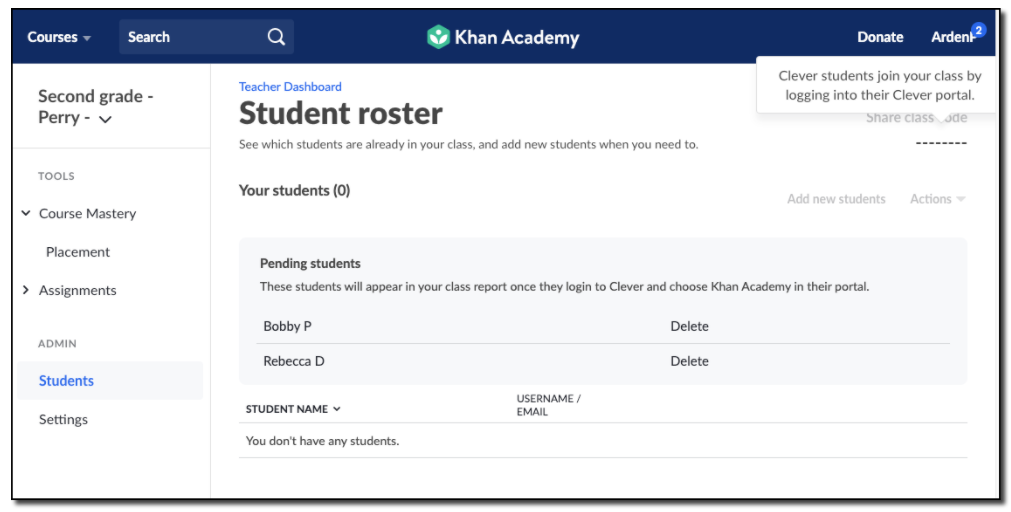Sort by Student Name column
This screenshot has height=512, width=1011.
(293, 409)
